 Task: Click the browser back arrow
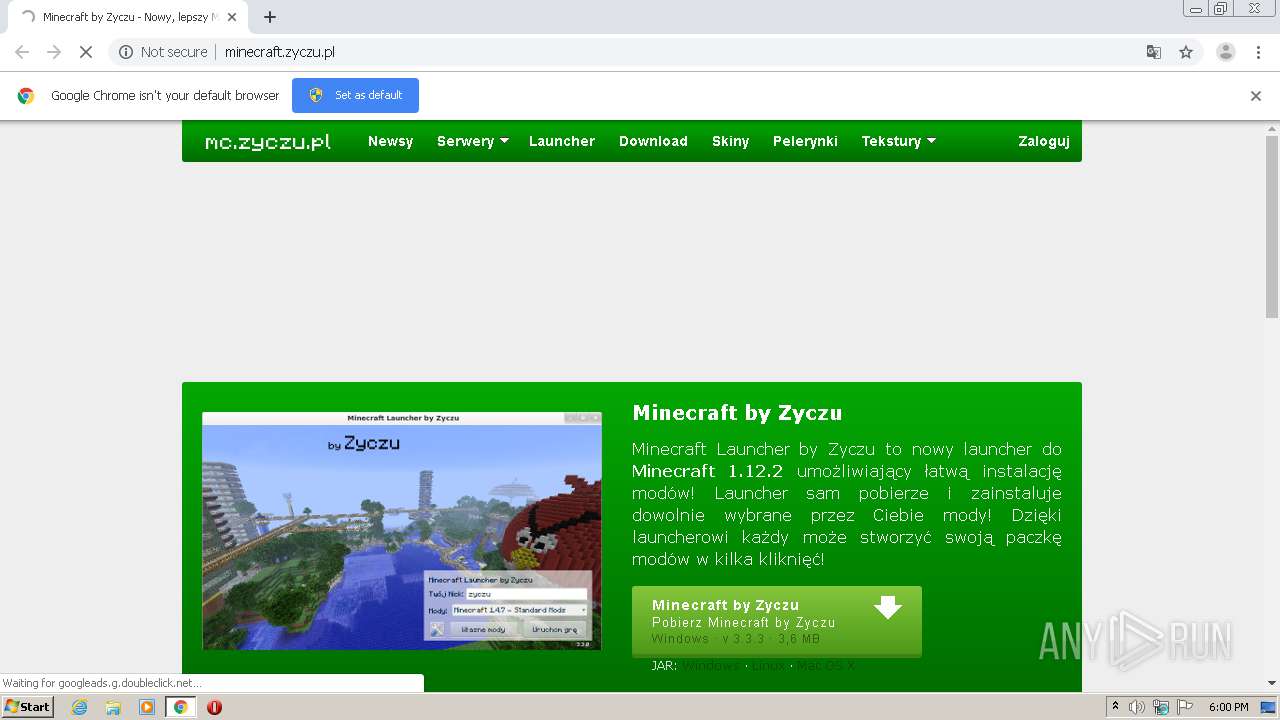point(22,52)
